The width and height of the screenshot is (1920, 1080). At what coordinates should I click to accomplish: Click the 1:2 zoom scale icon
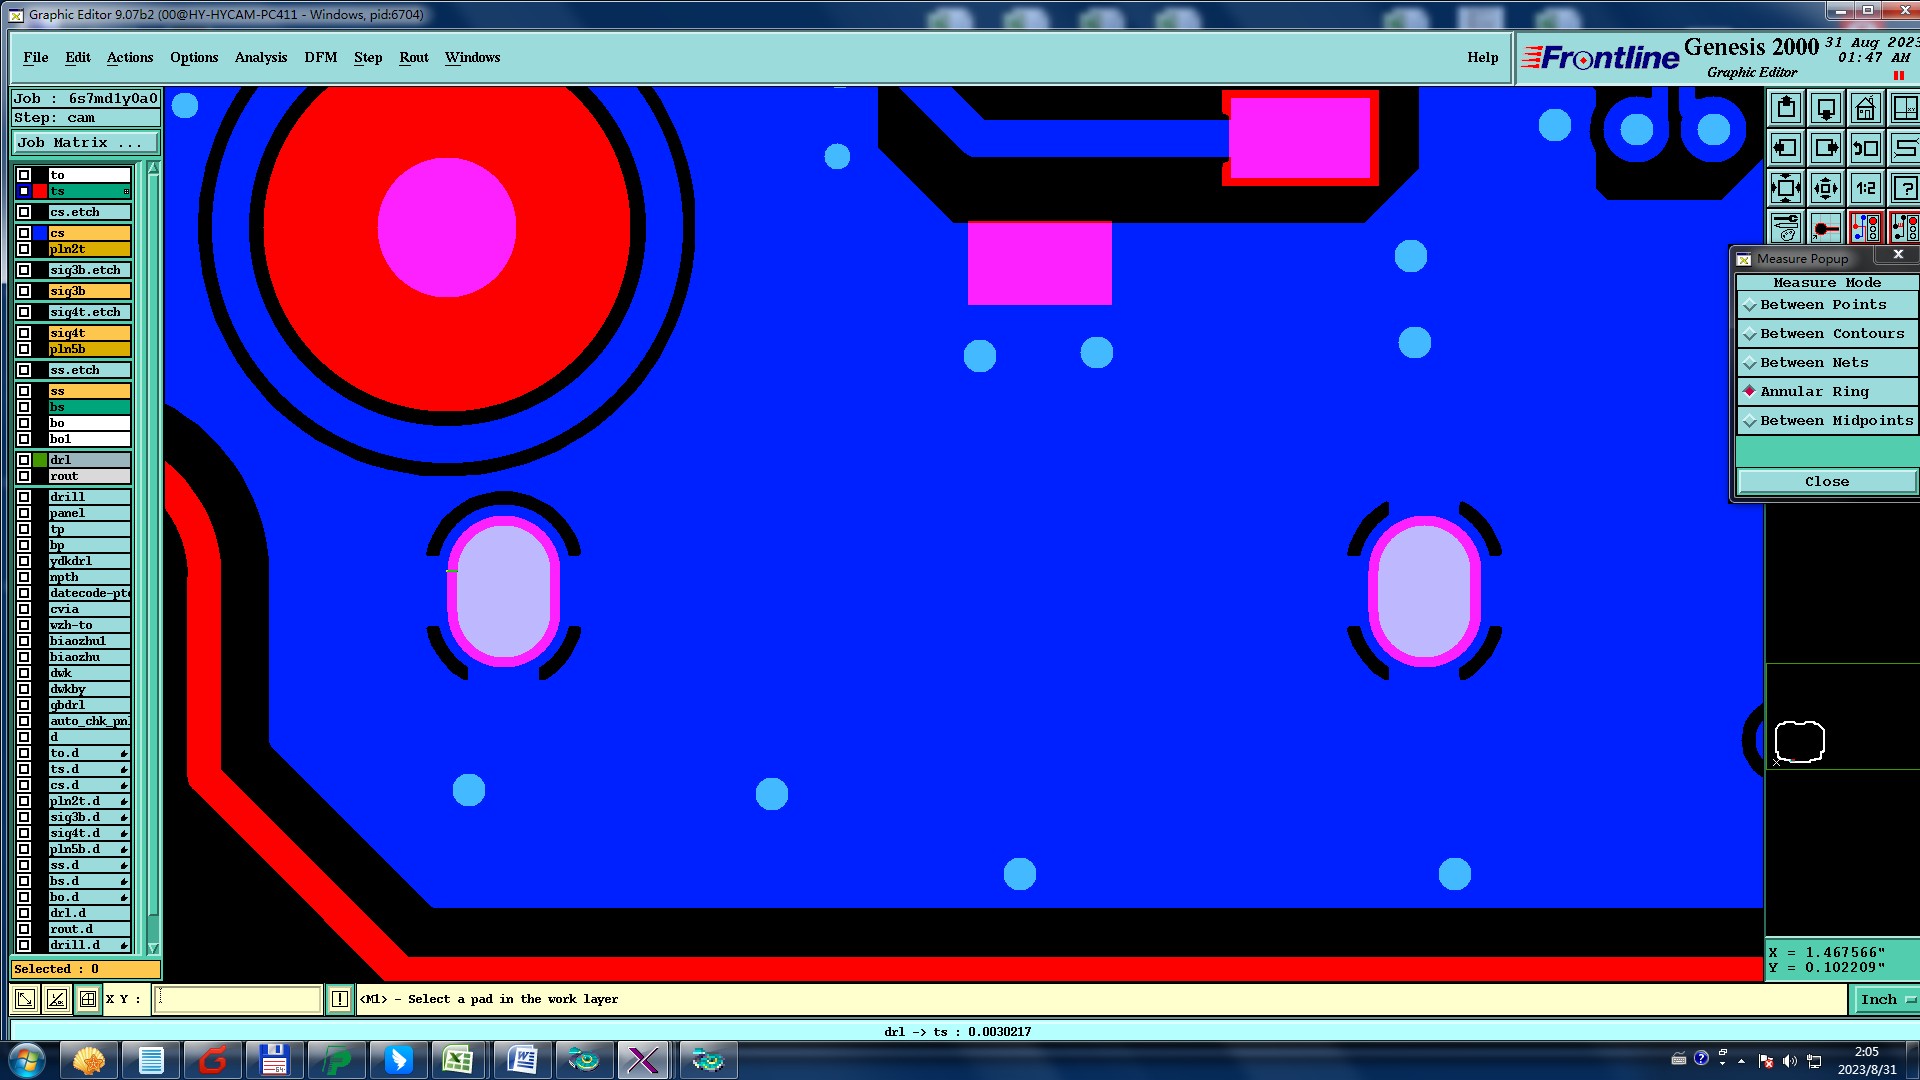coord(1865,188)
